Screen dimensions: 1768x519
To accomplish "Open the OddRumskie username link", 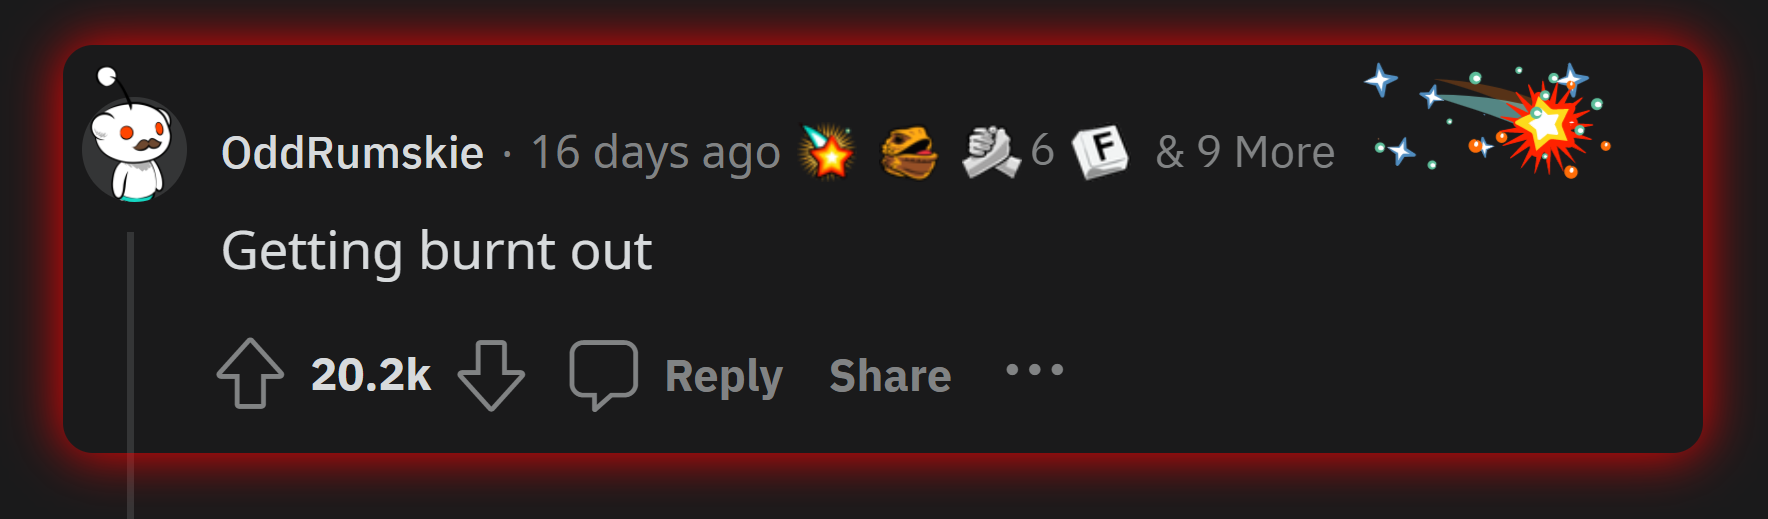I will 352,153.
